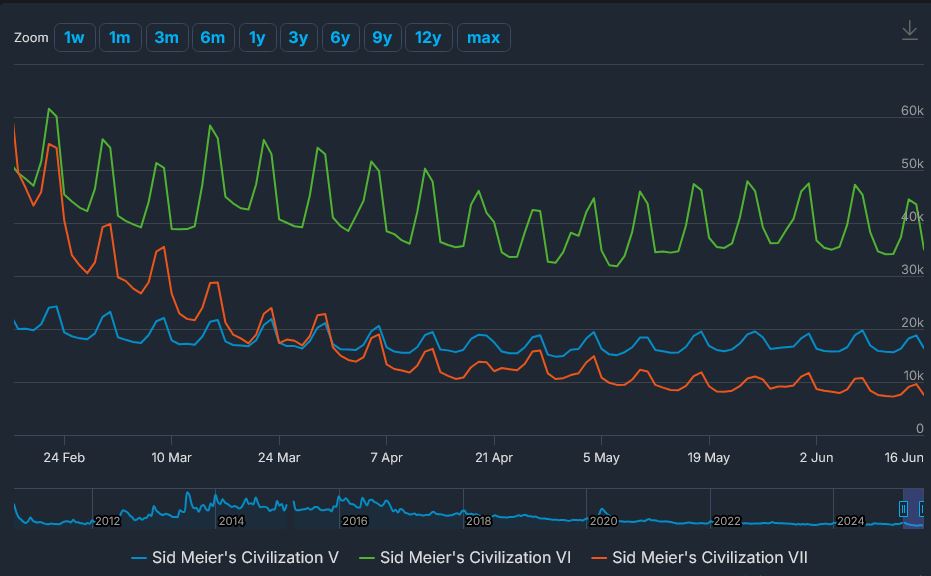Image resolution: width=931 pixels, height=576 pixels.
Task: Click the 2024 marker in the navigator
Action: point(850,521)
